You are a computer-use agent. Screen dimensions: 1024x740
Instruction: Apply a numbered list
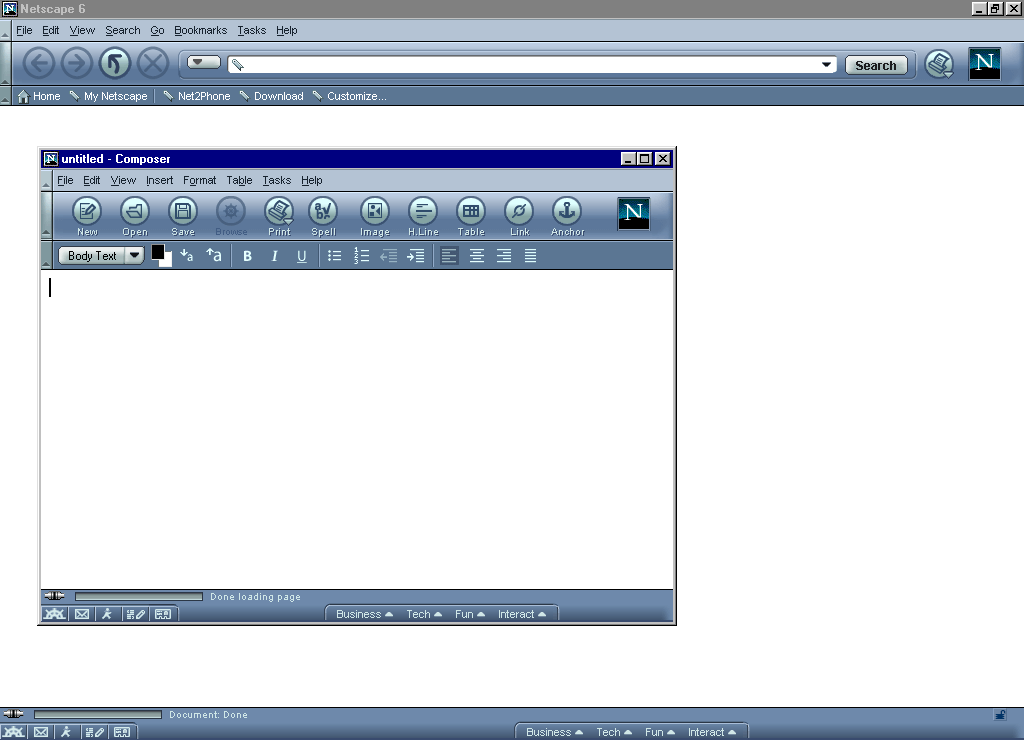(x=361, y=255)
